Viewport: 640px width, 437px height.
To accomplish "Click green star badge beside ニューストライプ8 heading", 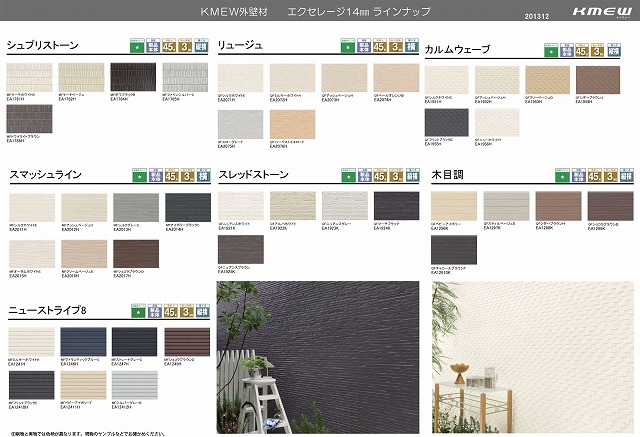I will tap(138, 311).
